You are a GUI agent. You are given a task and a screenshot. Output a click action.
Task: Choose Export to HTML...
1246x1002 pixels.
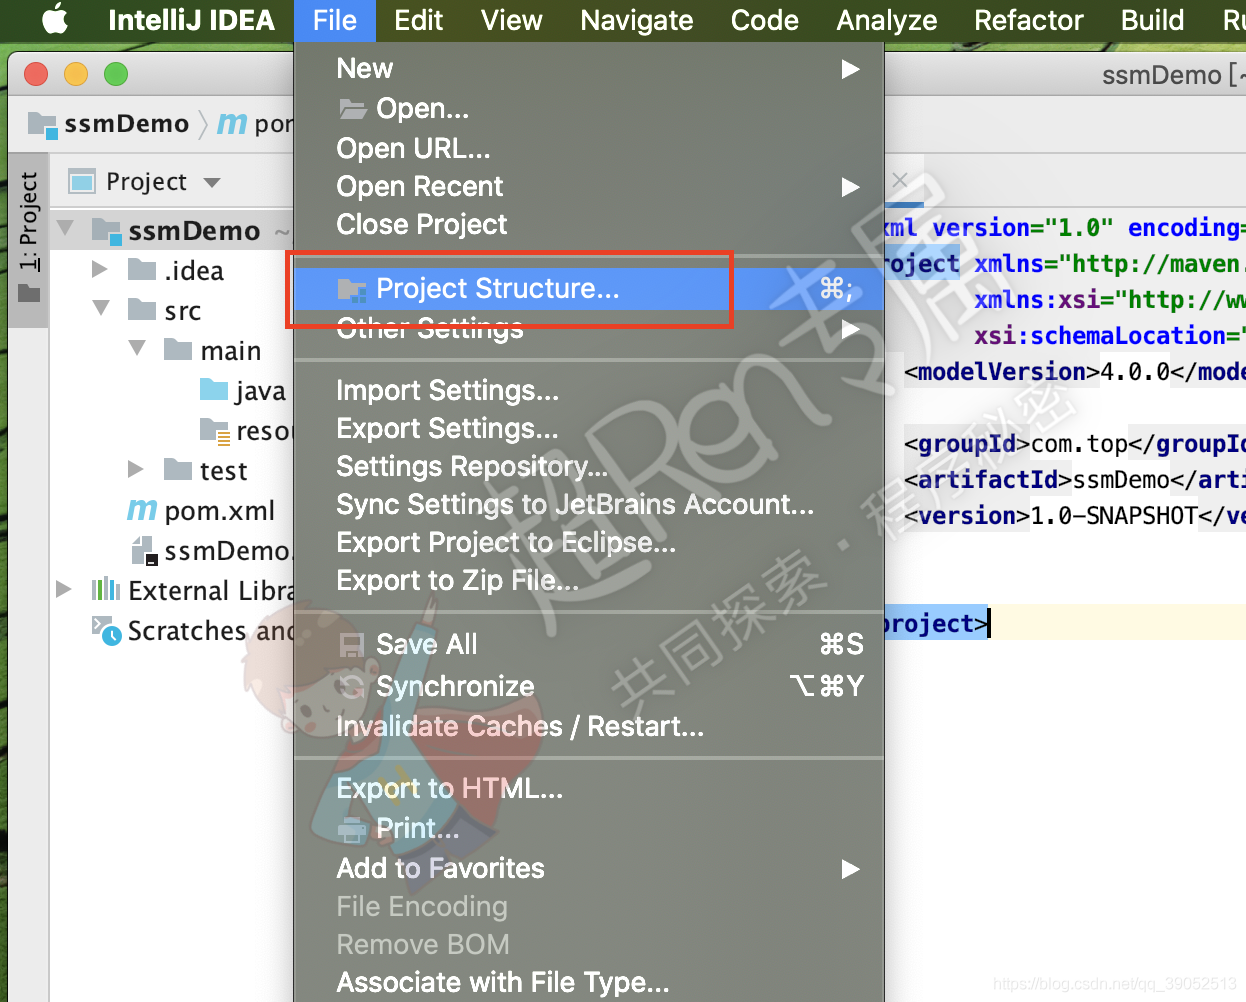tap(589, 788)
